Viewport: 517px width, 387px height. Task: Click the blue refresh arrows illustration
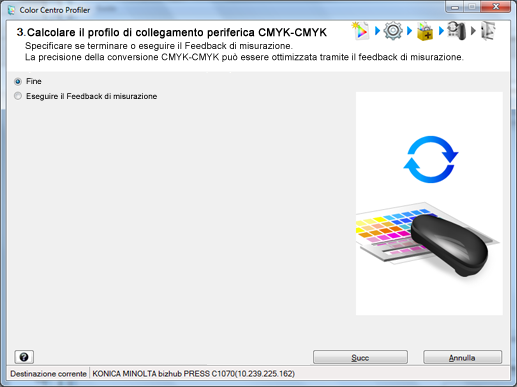pos(431,159)
